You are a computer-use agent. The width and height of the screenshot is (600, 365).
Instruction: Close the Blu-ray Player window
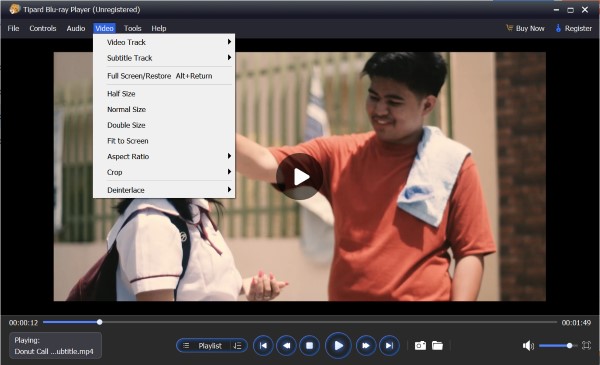click(585, 10)
